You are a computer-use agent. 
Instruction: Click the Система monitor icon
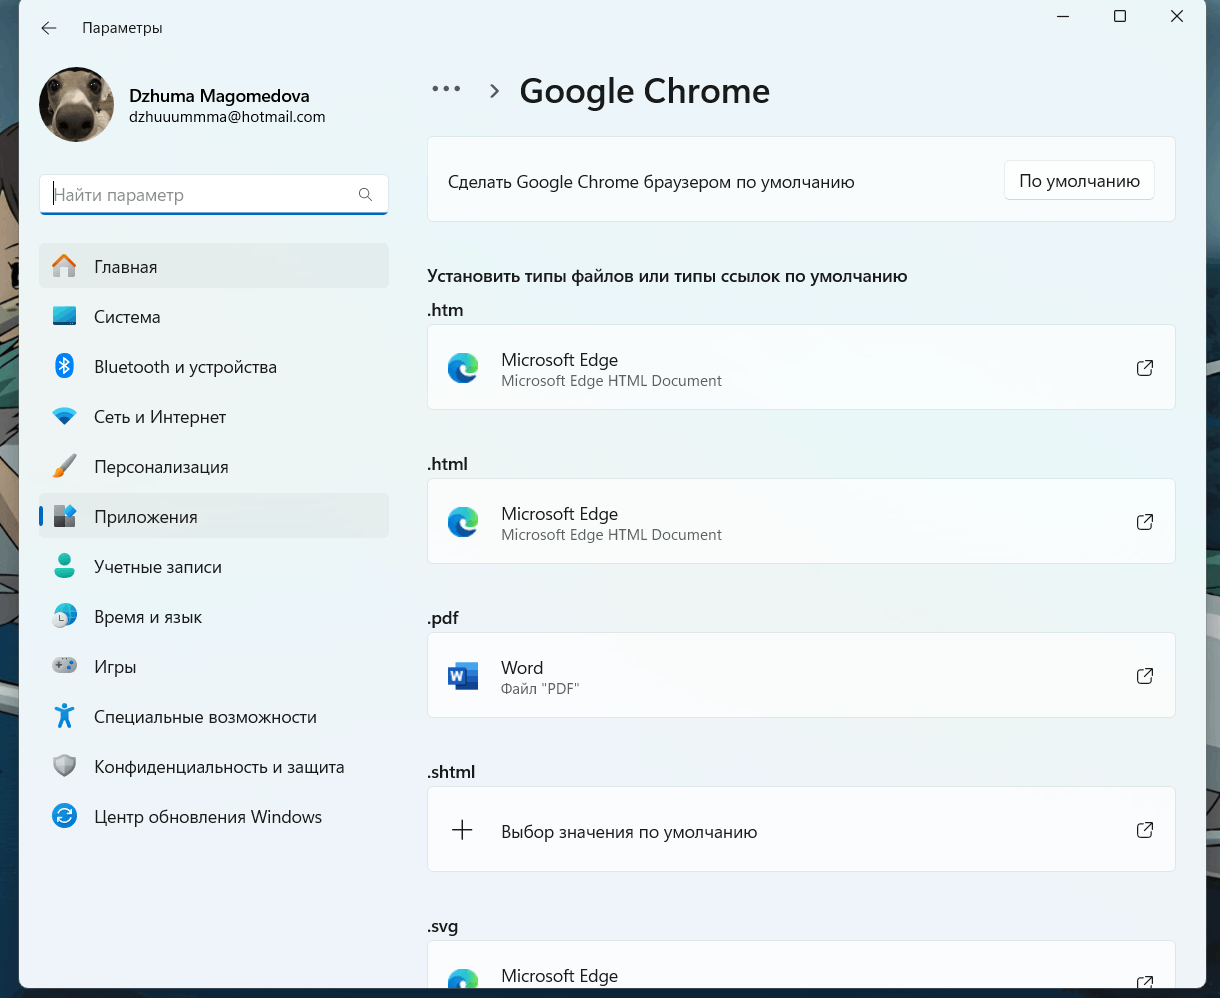(64, 316)
